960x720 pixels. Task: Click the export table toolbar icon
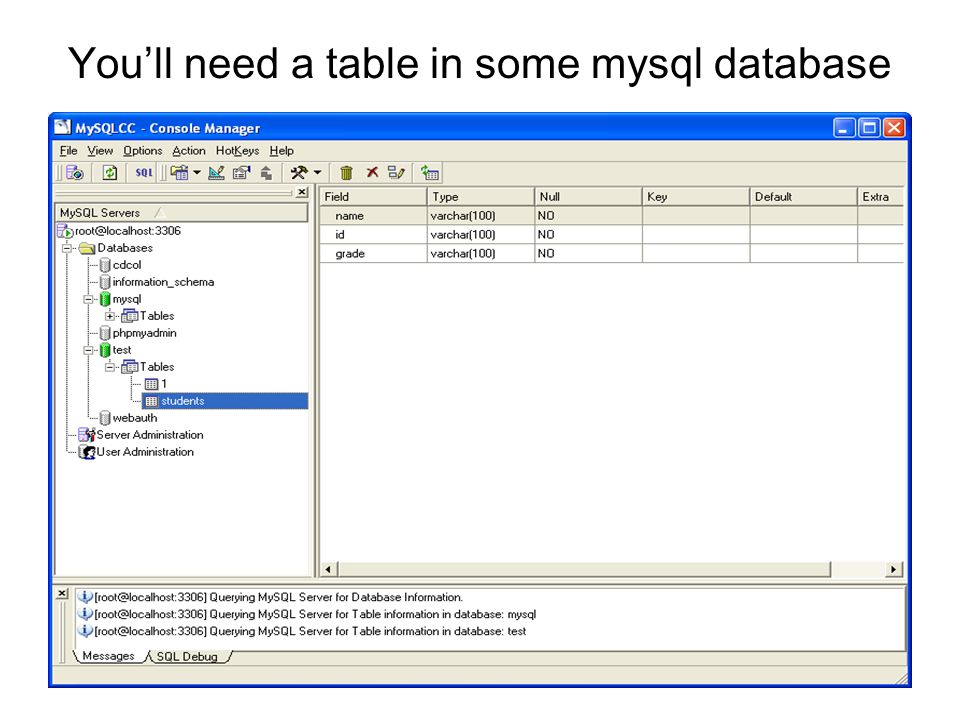tap(266, 173)
